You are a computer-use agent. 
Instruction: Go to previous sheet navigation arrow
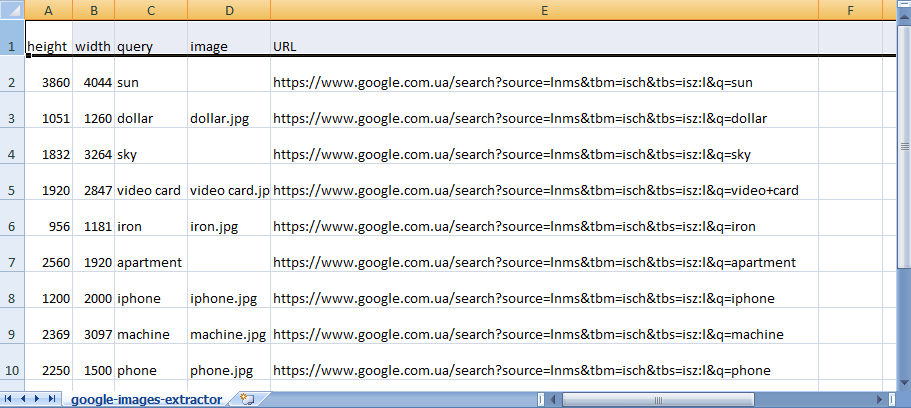pos(23,399)
